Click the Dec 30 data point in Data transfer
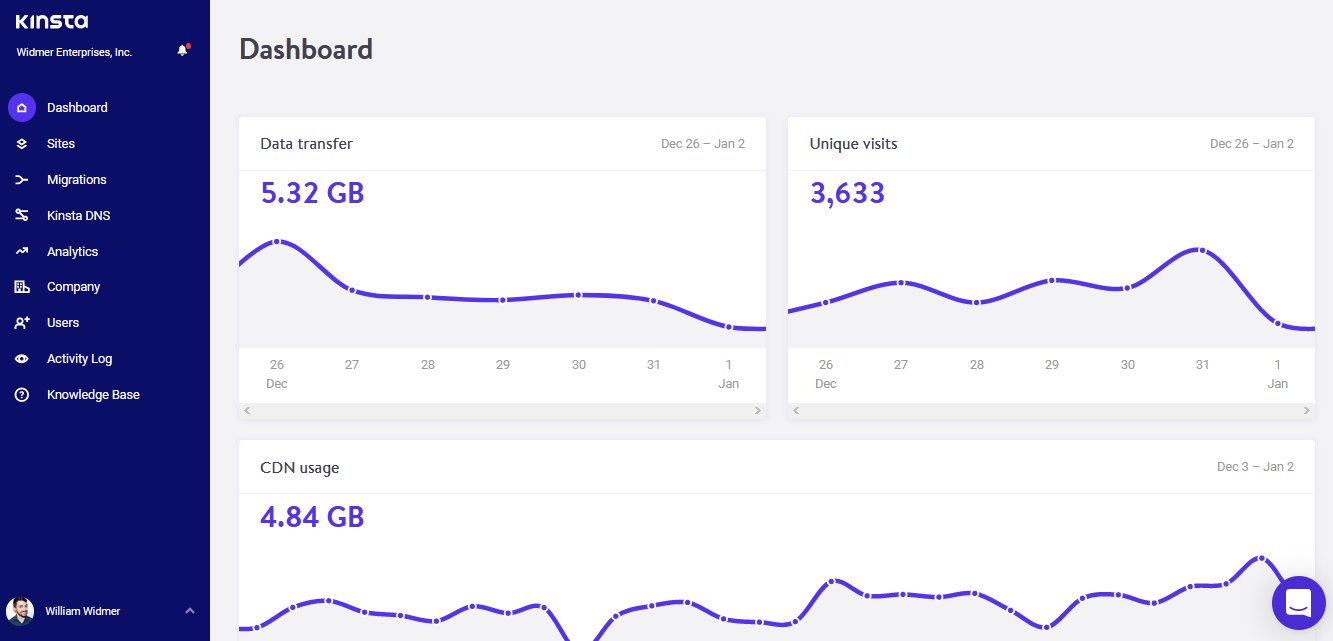 coord(578,295)
